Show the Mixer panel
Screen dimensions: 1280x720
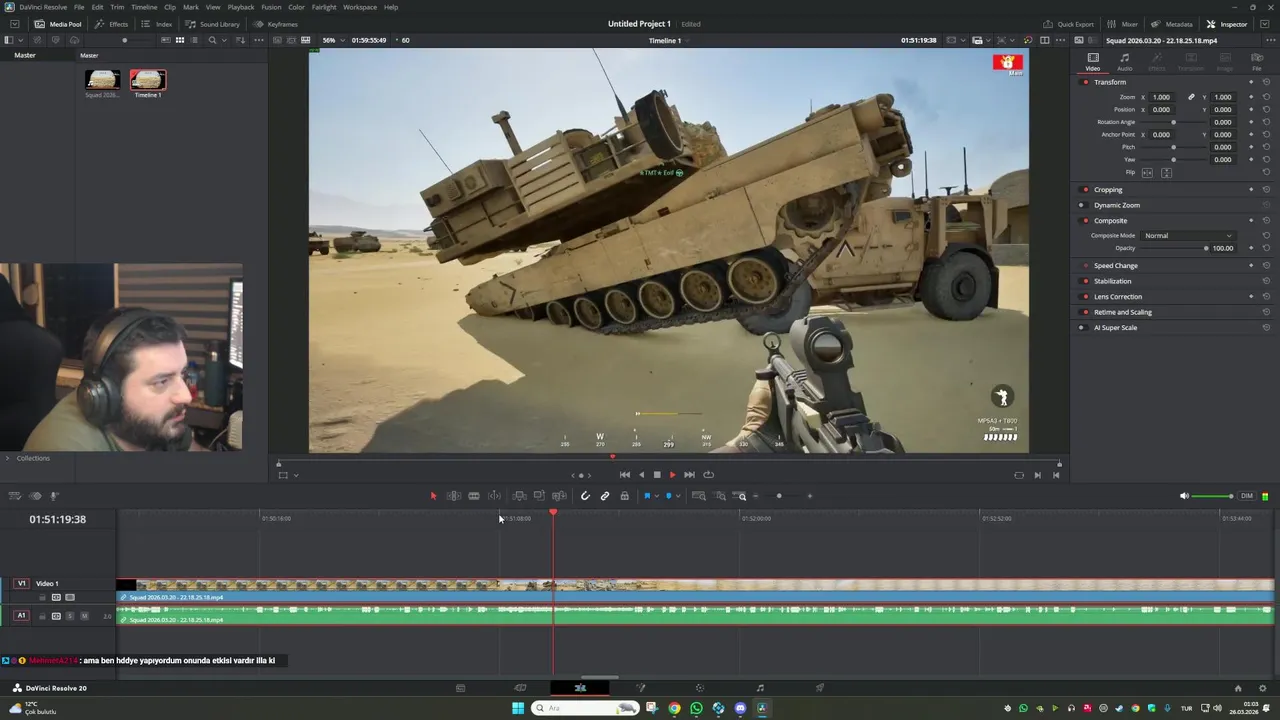tap(1123, 24)
